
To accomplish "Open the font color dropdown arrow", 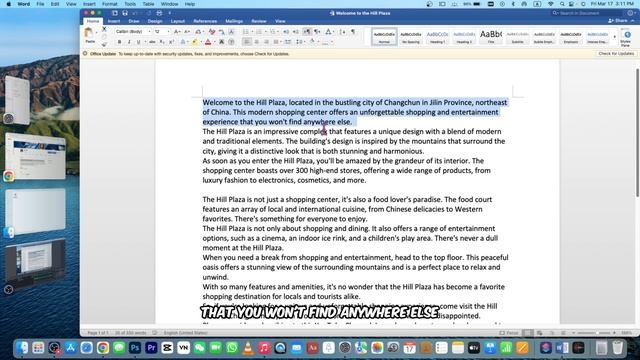I will (x=214, y=42).
